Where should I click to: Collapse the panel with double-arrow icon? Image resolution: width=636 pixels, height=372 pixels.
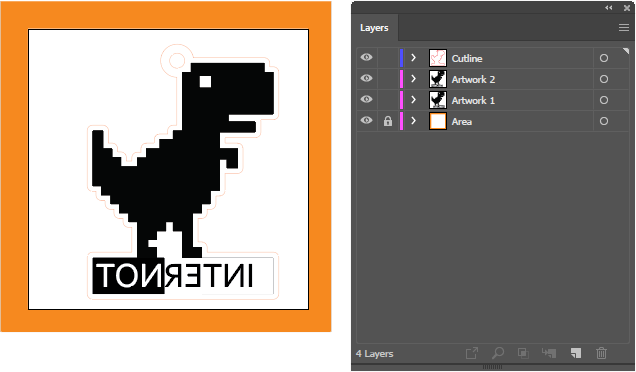pyautogui.click(x=608, y=8)
